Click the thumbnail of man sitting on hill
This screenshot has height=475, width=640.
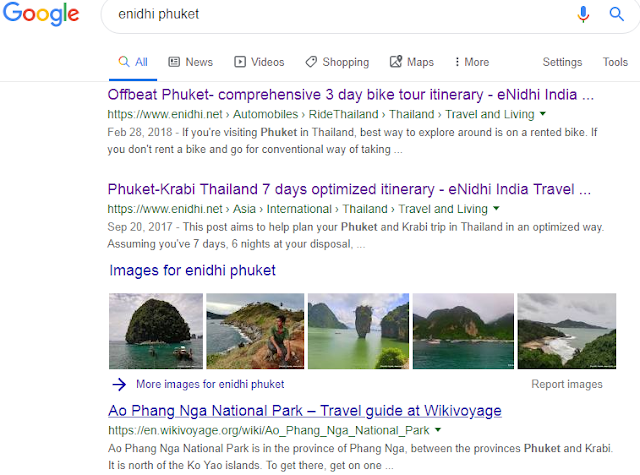pos(255,331)
